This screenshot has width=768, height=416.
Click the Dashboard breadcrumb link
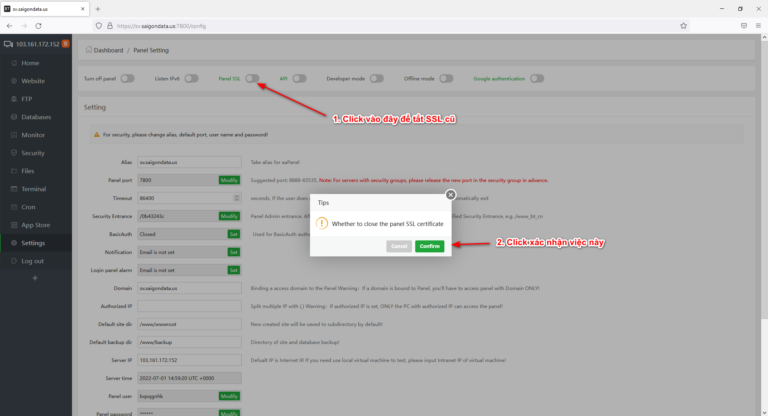pos(108,48)
